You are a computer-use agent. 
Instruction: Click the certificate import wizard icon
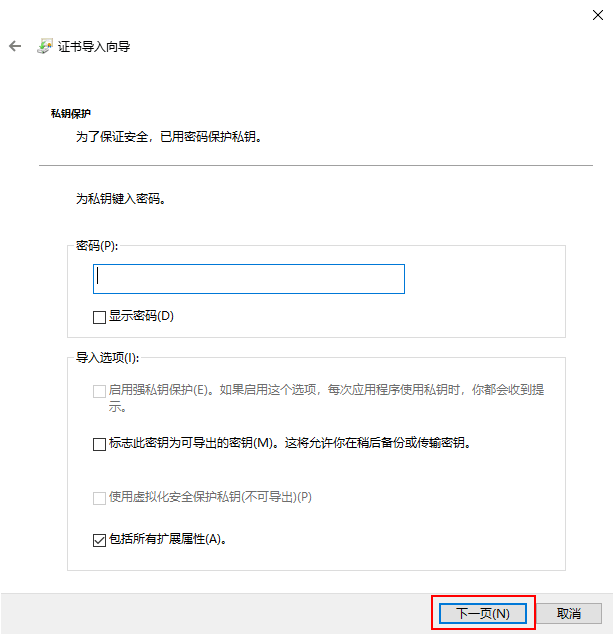point(45,46)
